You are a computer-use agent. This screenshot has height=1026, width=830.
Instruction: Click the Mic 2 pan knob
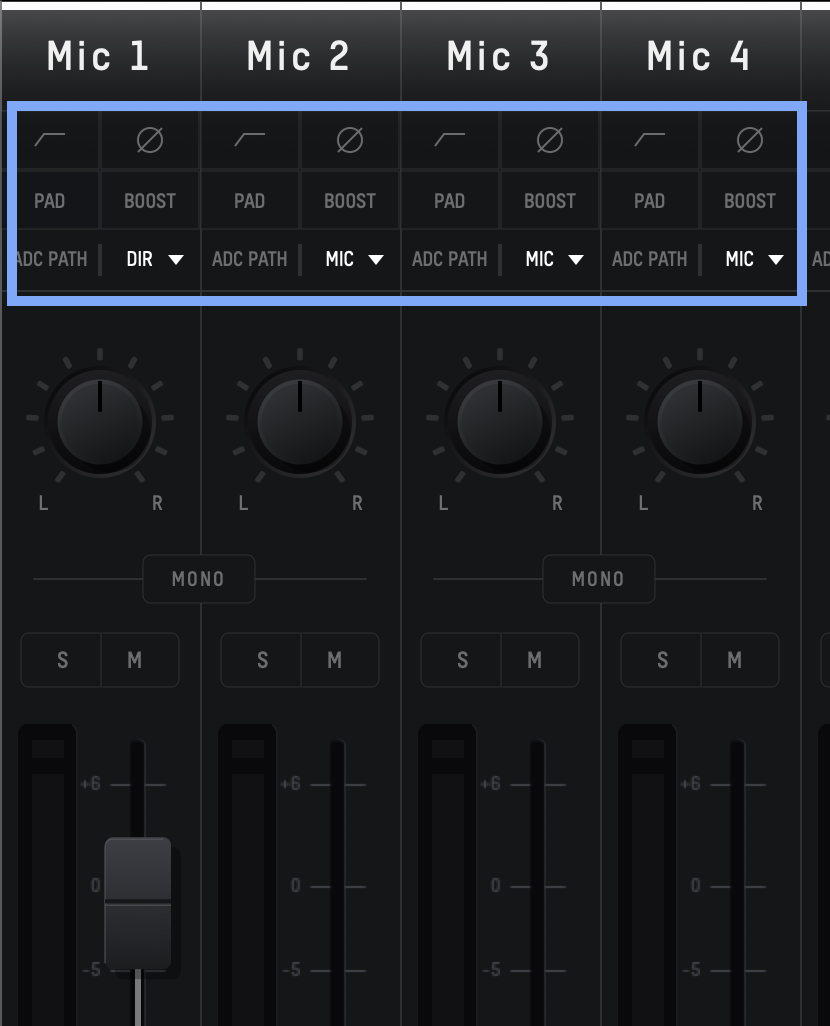point(300,421)
